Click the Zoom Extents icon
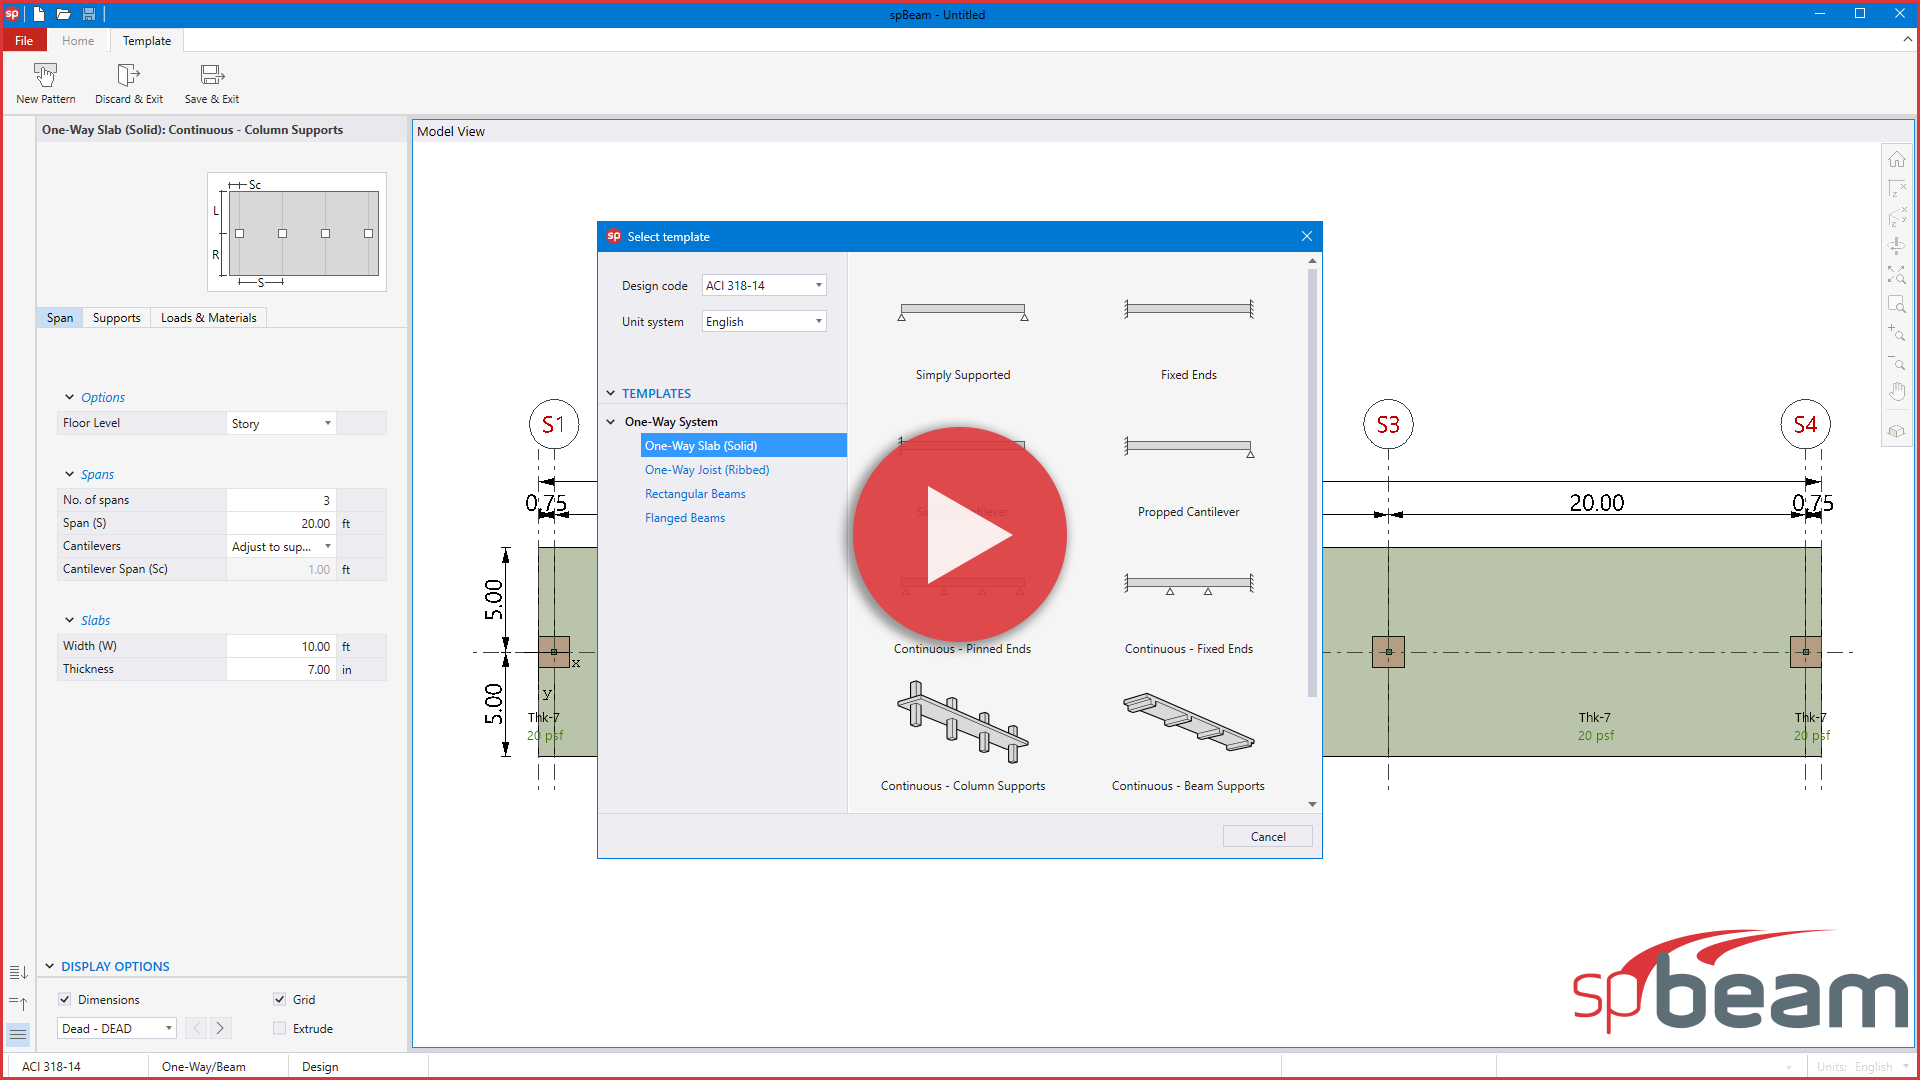 tap(1897, 276)
